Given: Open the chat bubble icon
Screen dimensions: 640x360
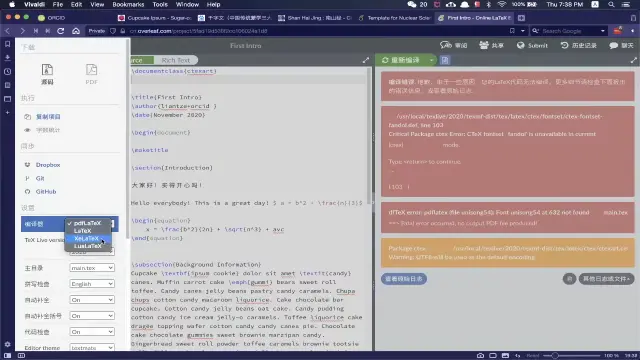Looking at the screenshot, I should pos(613,45).
